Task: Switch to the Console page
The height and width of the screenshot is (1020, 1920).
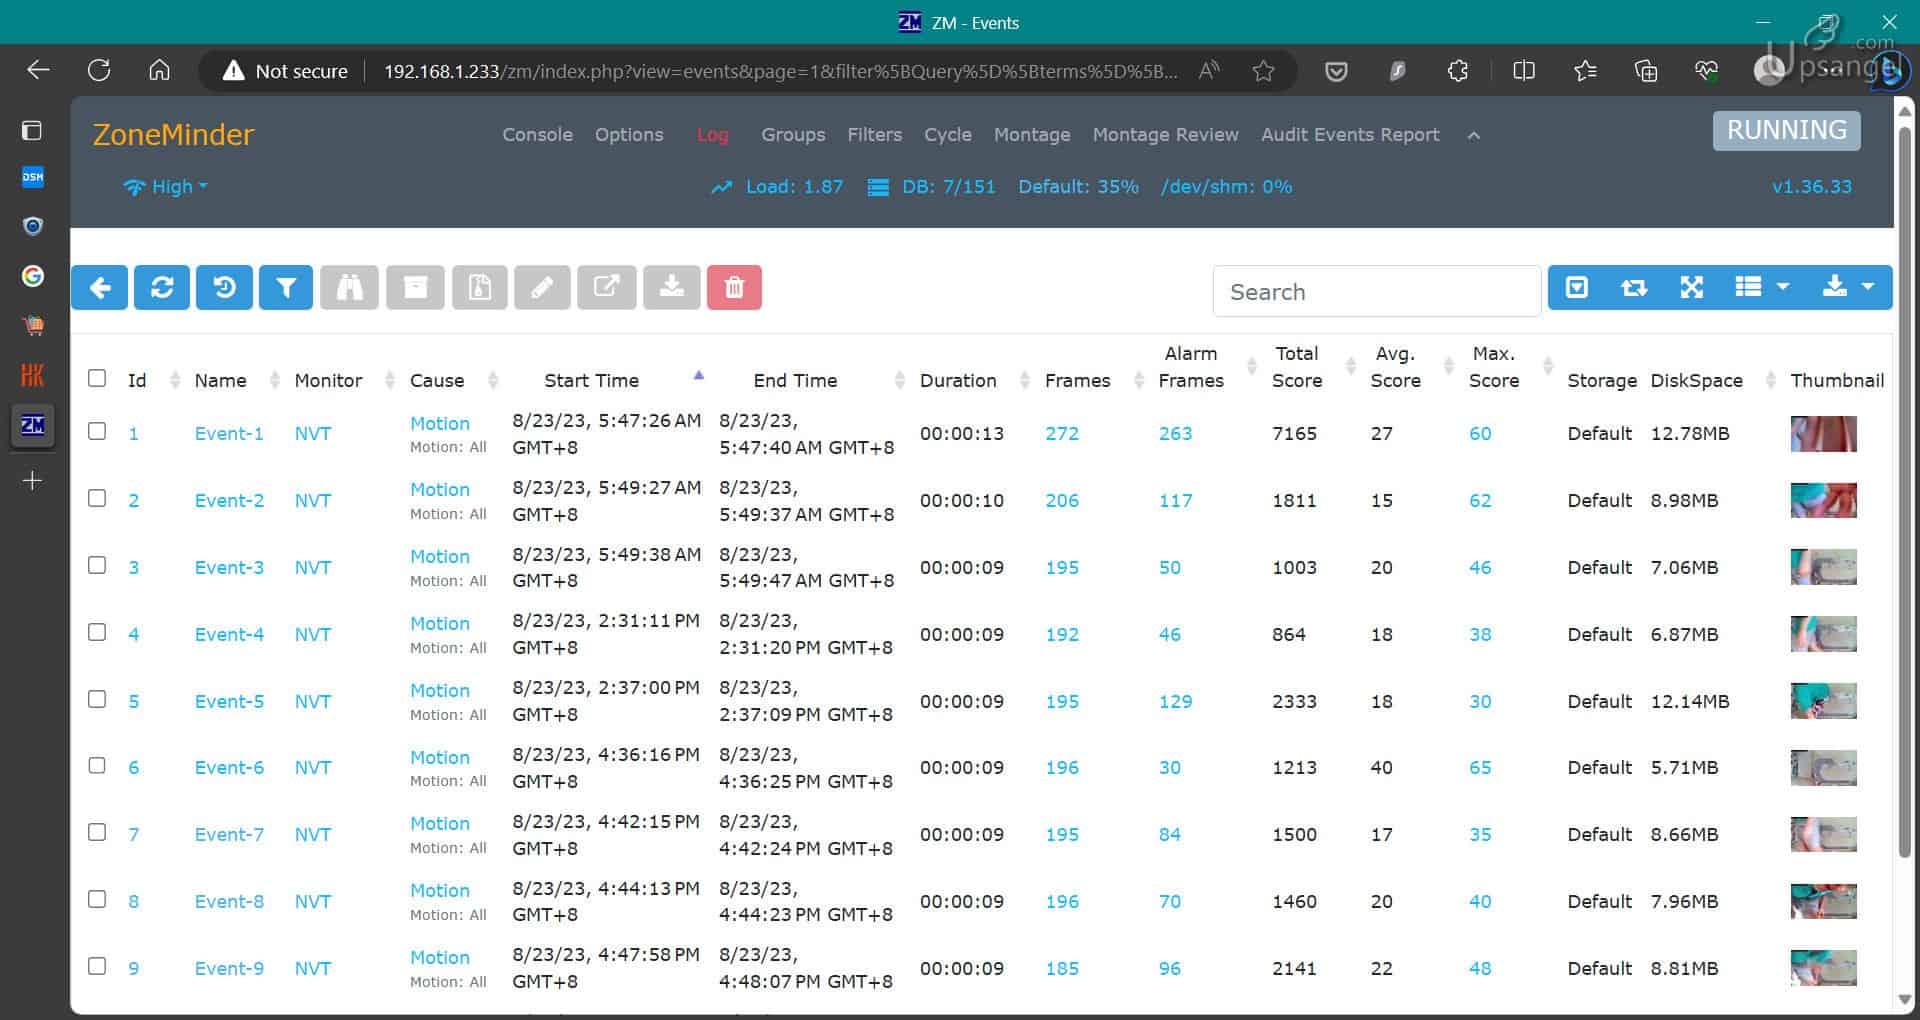Action: [537, 135]
